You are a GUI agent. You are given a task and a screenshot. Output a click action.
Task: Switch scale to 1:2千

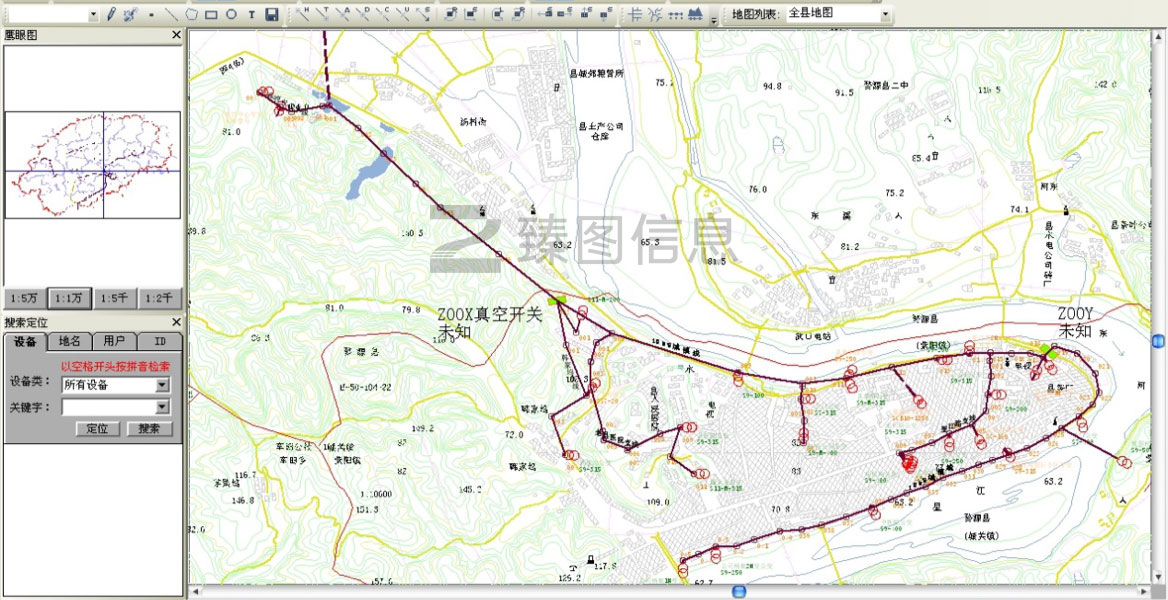[160, 298]
